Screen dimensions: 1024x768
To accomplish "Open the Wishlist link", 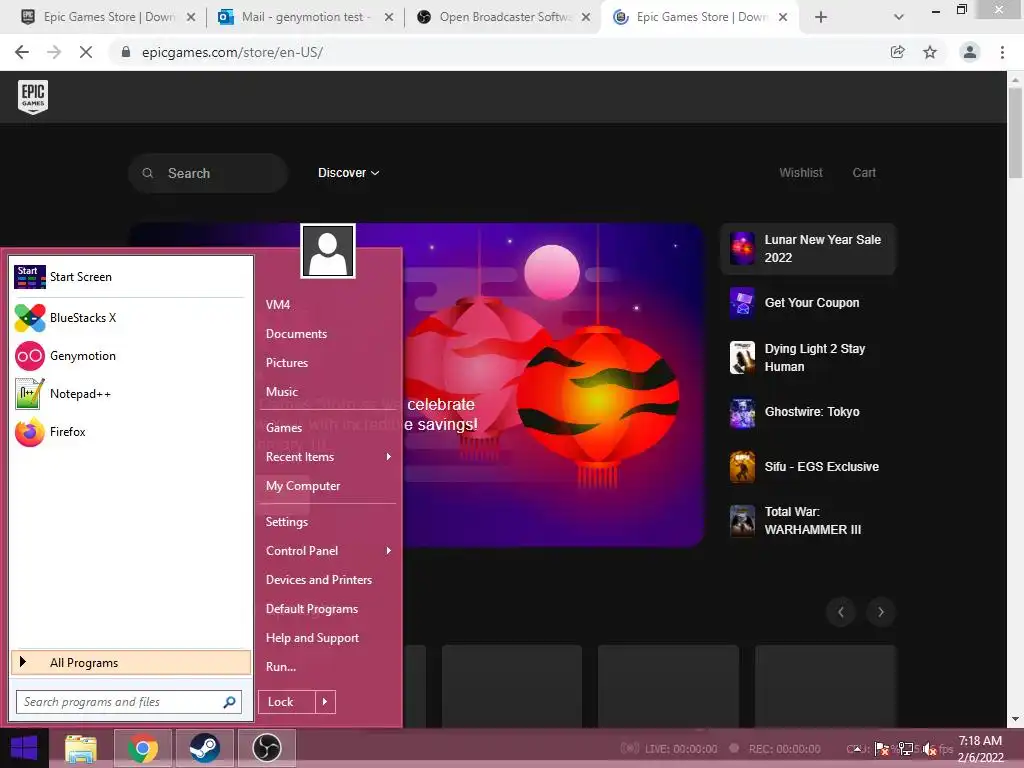I will 801,173.
